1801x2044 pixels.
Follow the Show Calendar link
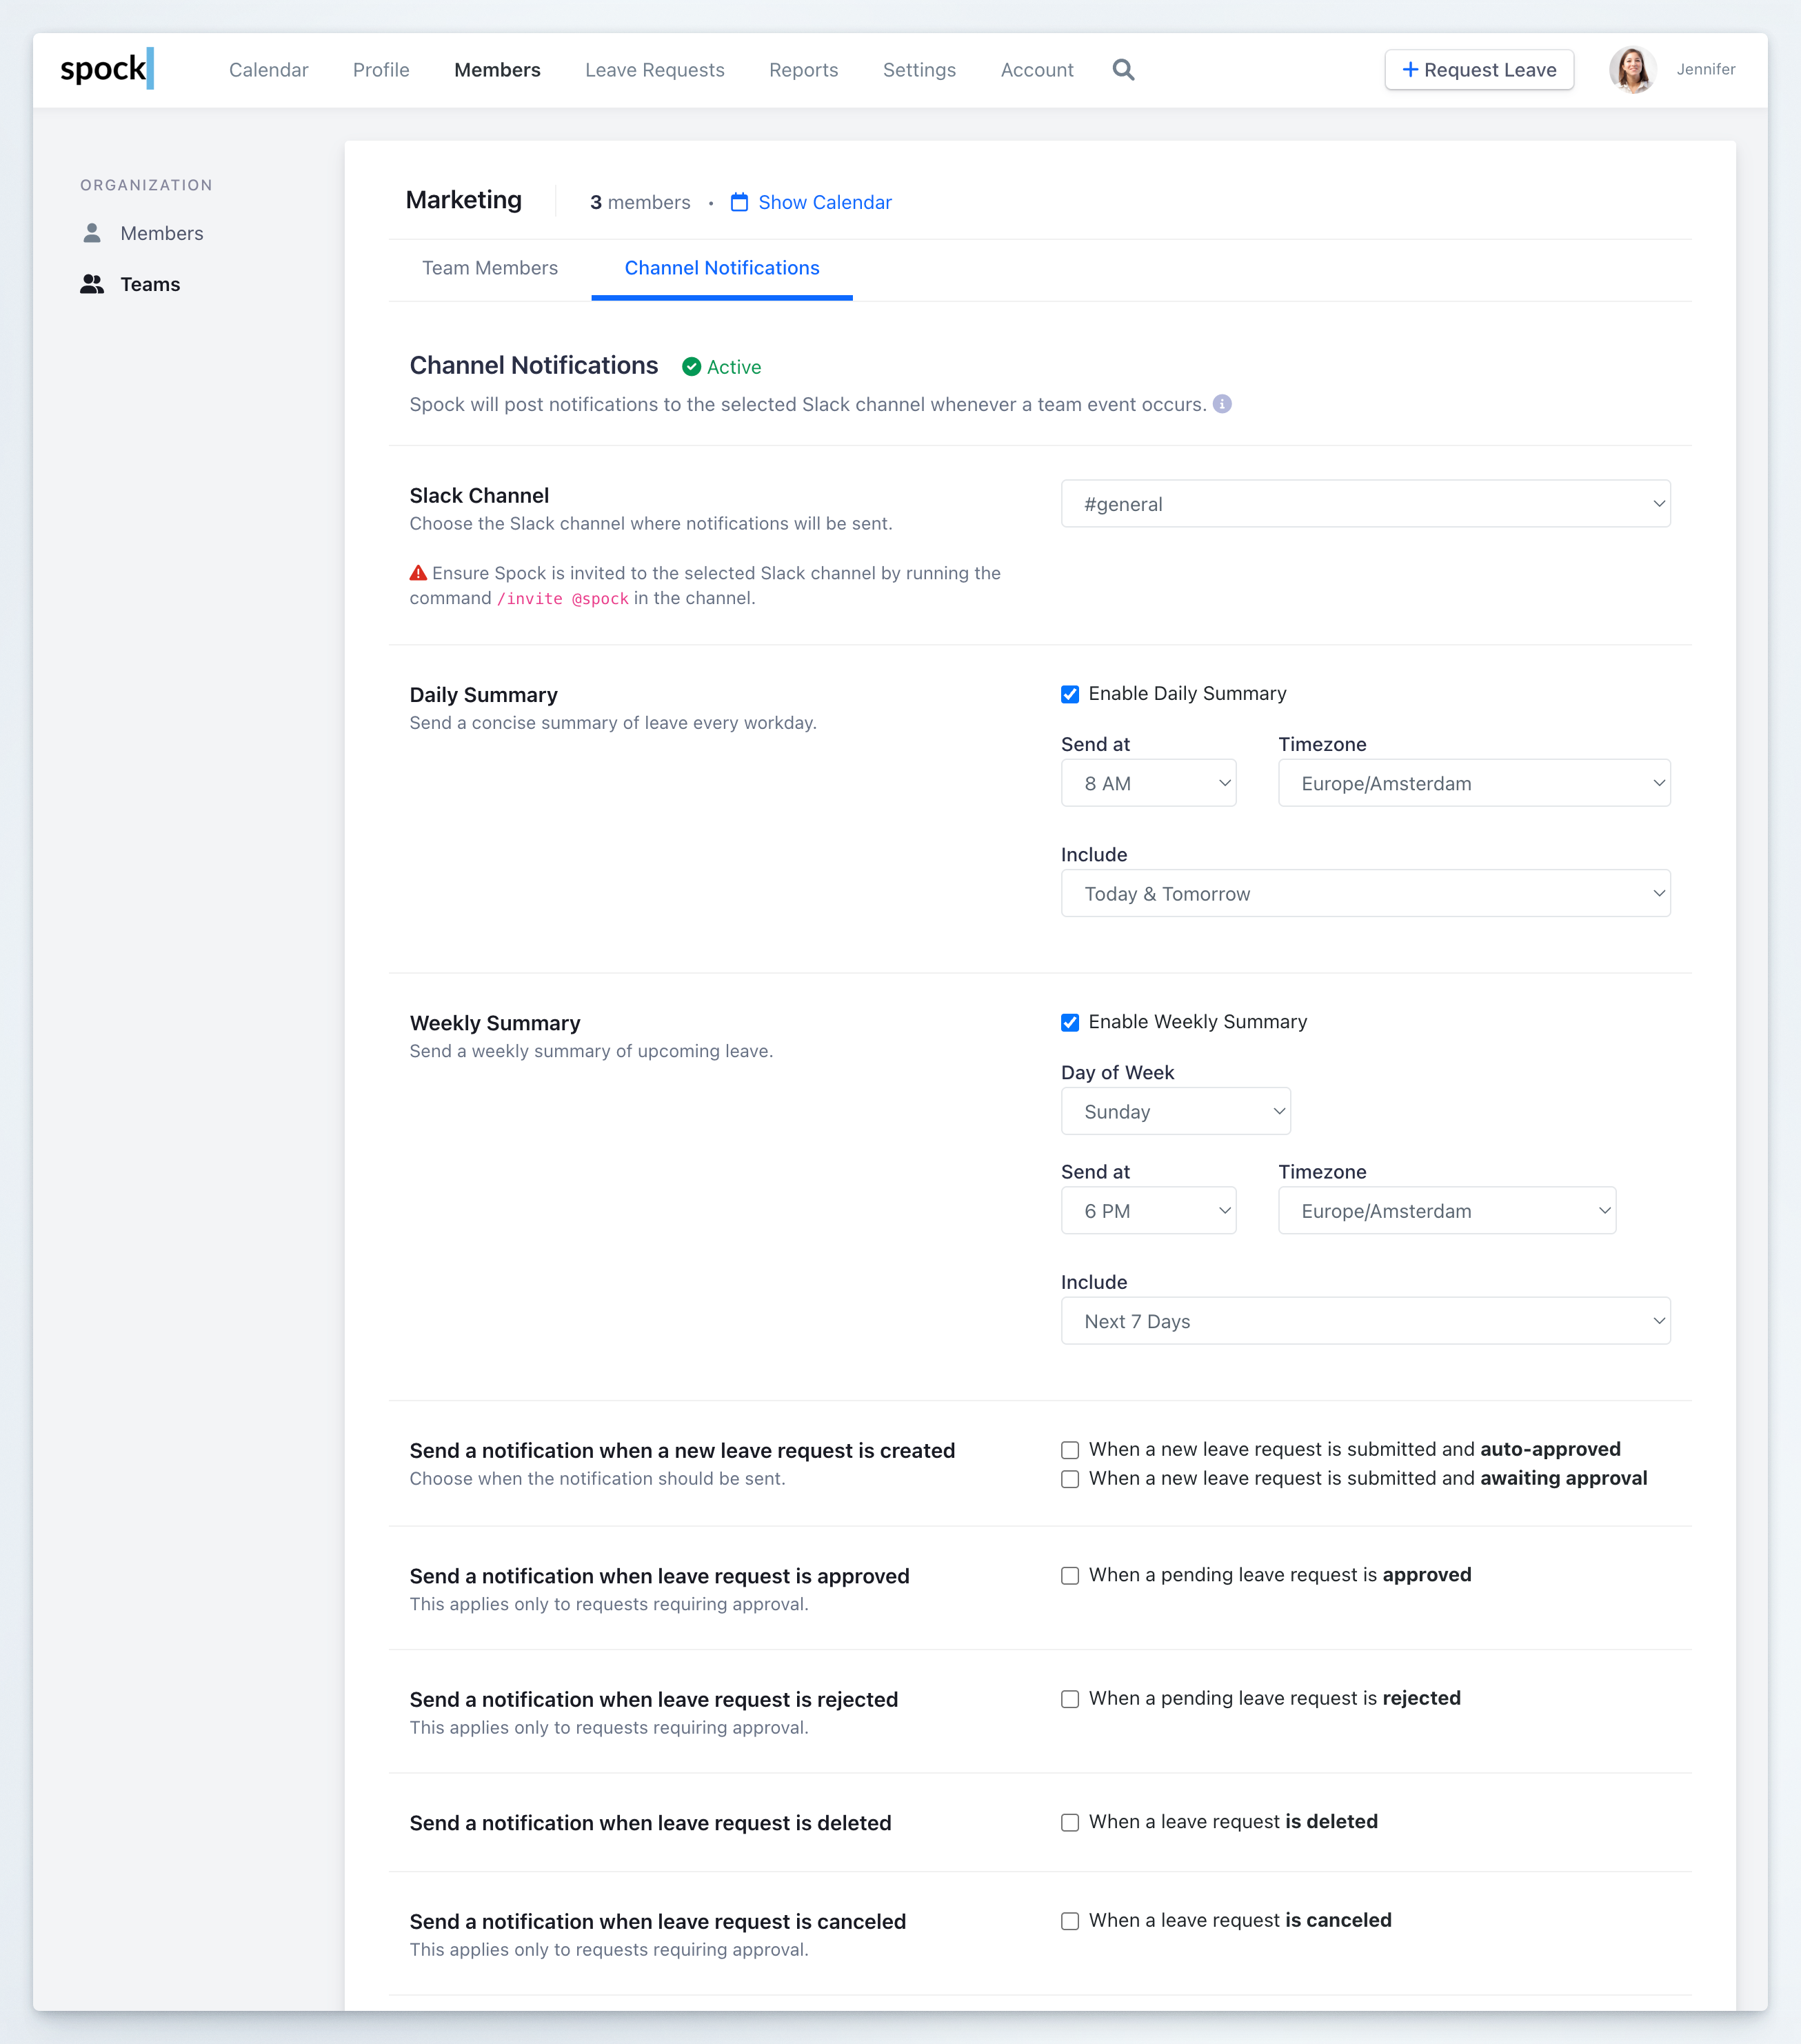pos(824,202)
